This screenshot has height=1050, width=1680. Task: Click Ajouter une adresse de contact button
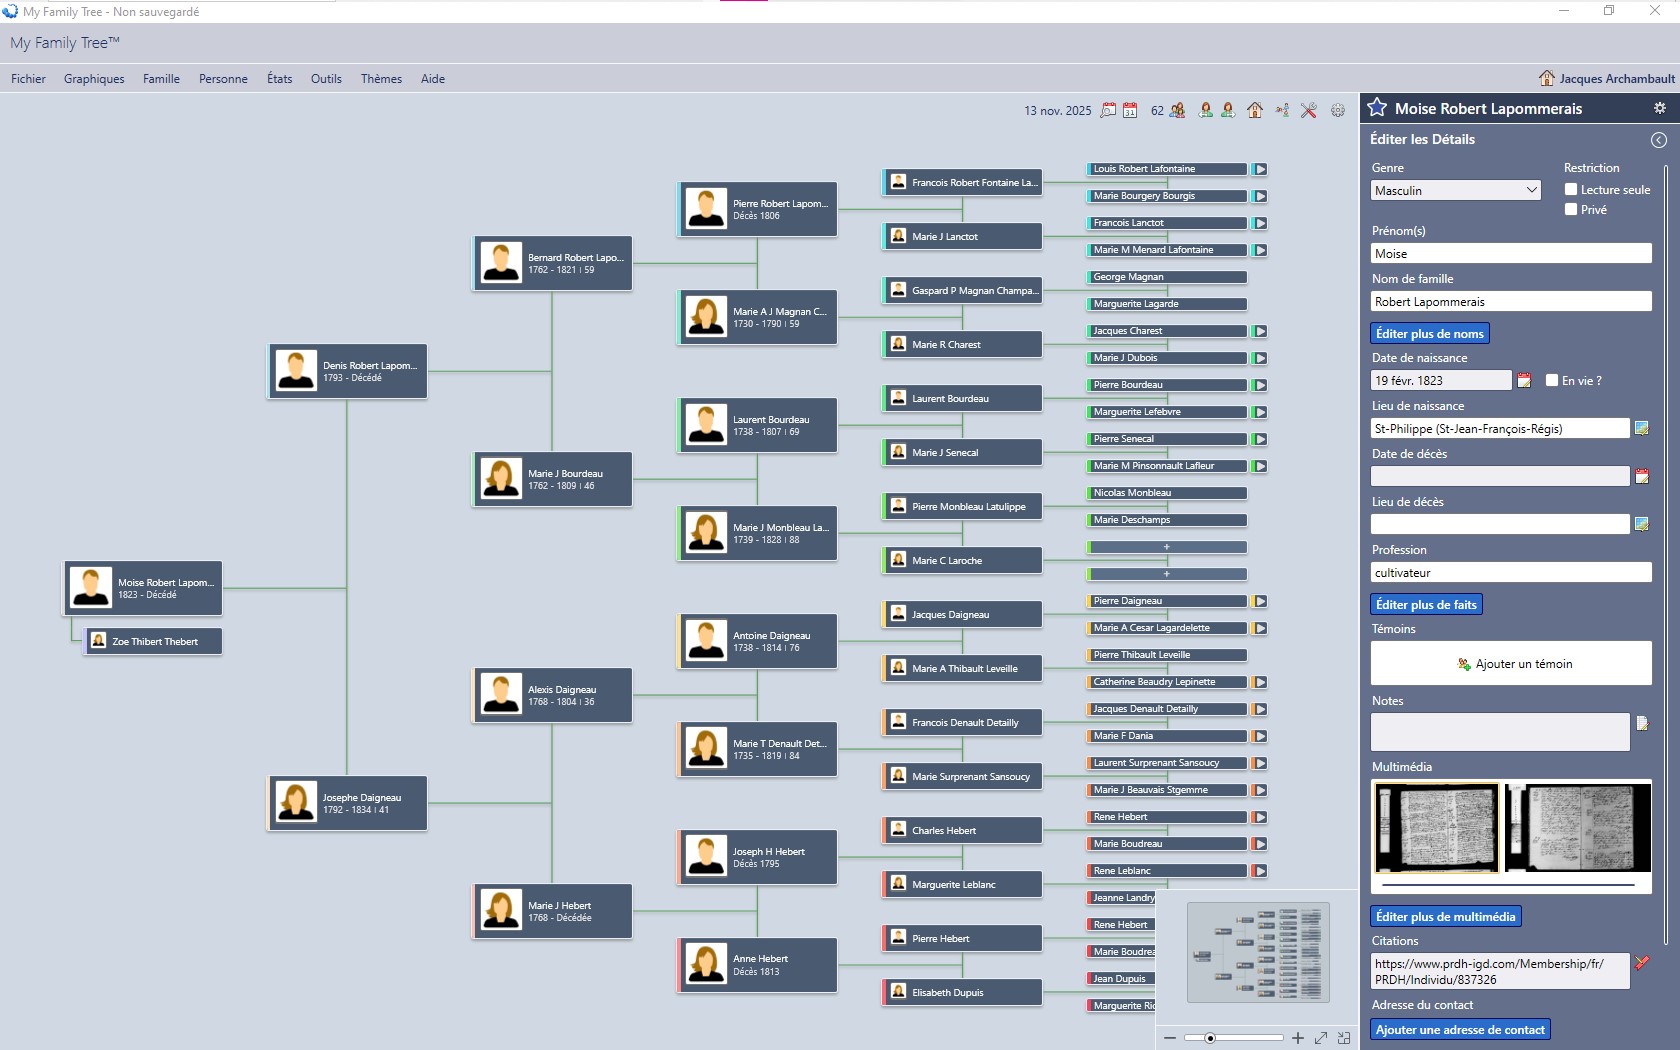coord(1460,1029)
